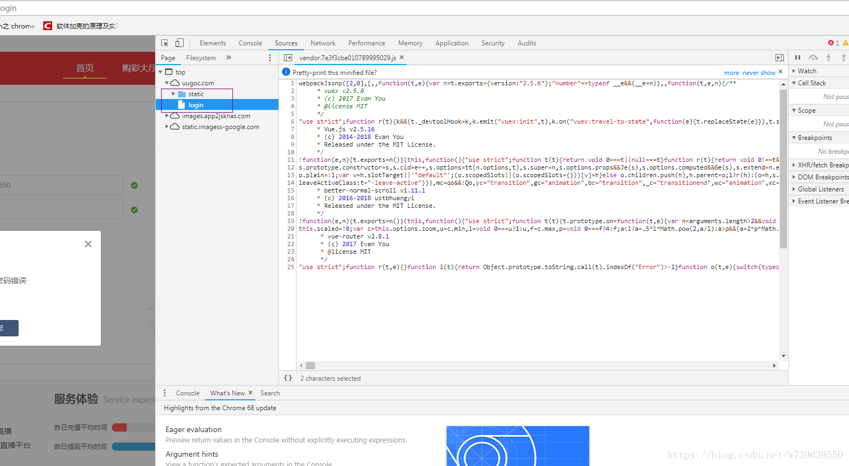The width and height of the screenshot is (849, 466).
Task: Expand static.imagess-google.com domain
Action: (167, 127)
